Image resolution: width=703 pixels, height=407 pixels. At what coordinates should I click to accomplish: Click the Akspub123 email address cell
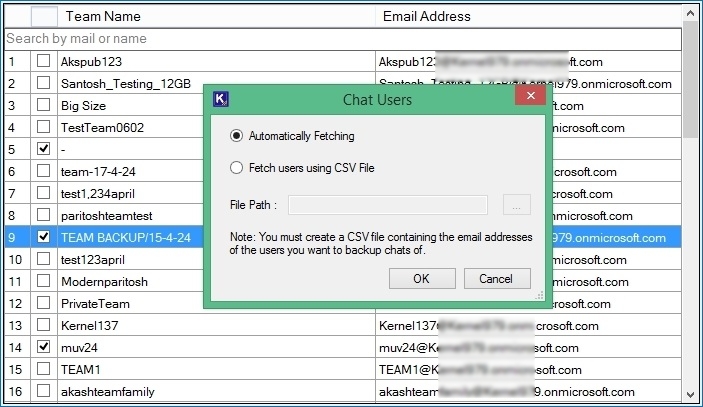click(x=529, y=61)
